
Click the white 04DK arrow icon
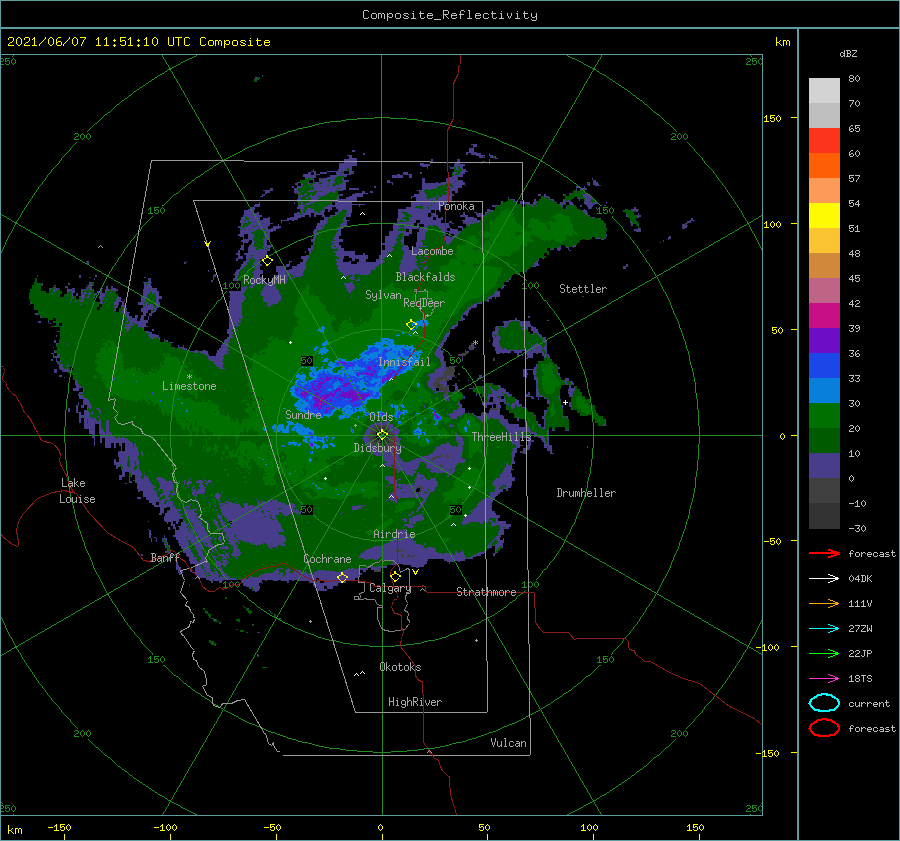click(824, 579)
